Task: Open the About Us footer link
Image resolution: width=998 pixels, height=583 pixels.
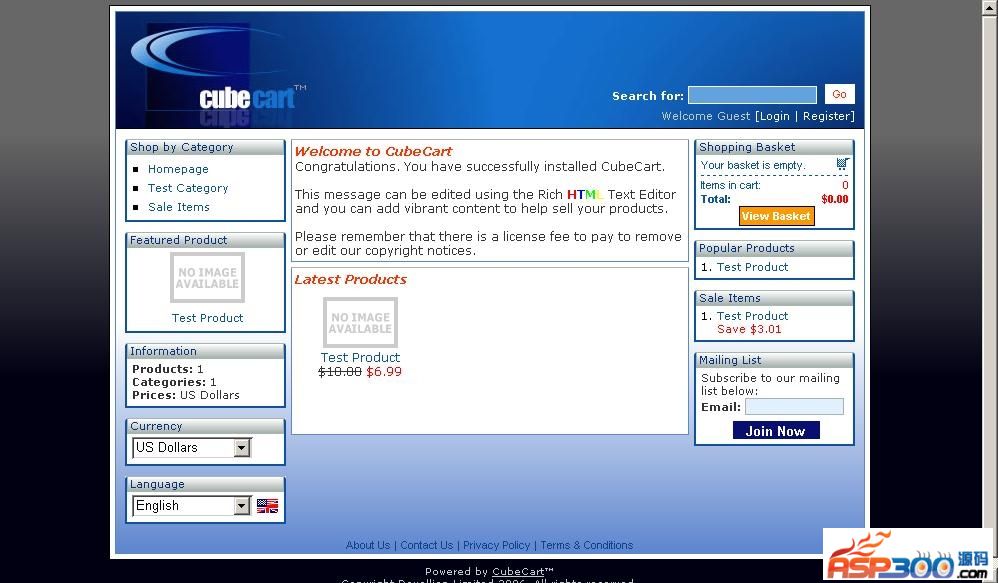Action: pyautogui.click(x=368, y=545)
